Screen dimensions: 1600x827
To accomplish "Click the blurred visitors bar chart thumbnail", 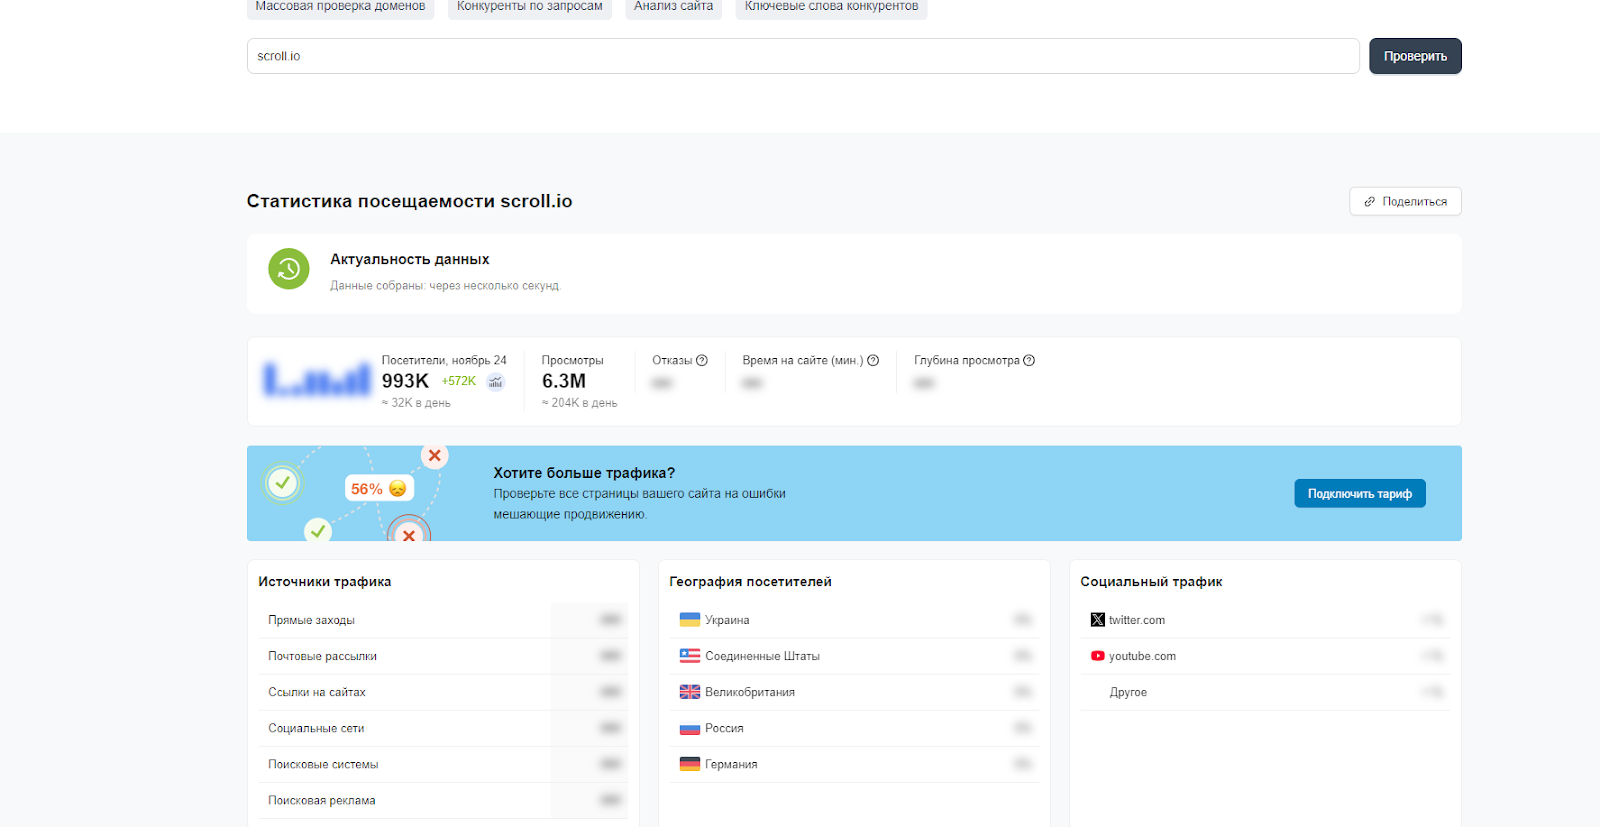I will click(x=316, y=380).
